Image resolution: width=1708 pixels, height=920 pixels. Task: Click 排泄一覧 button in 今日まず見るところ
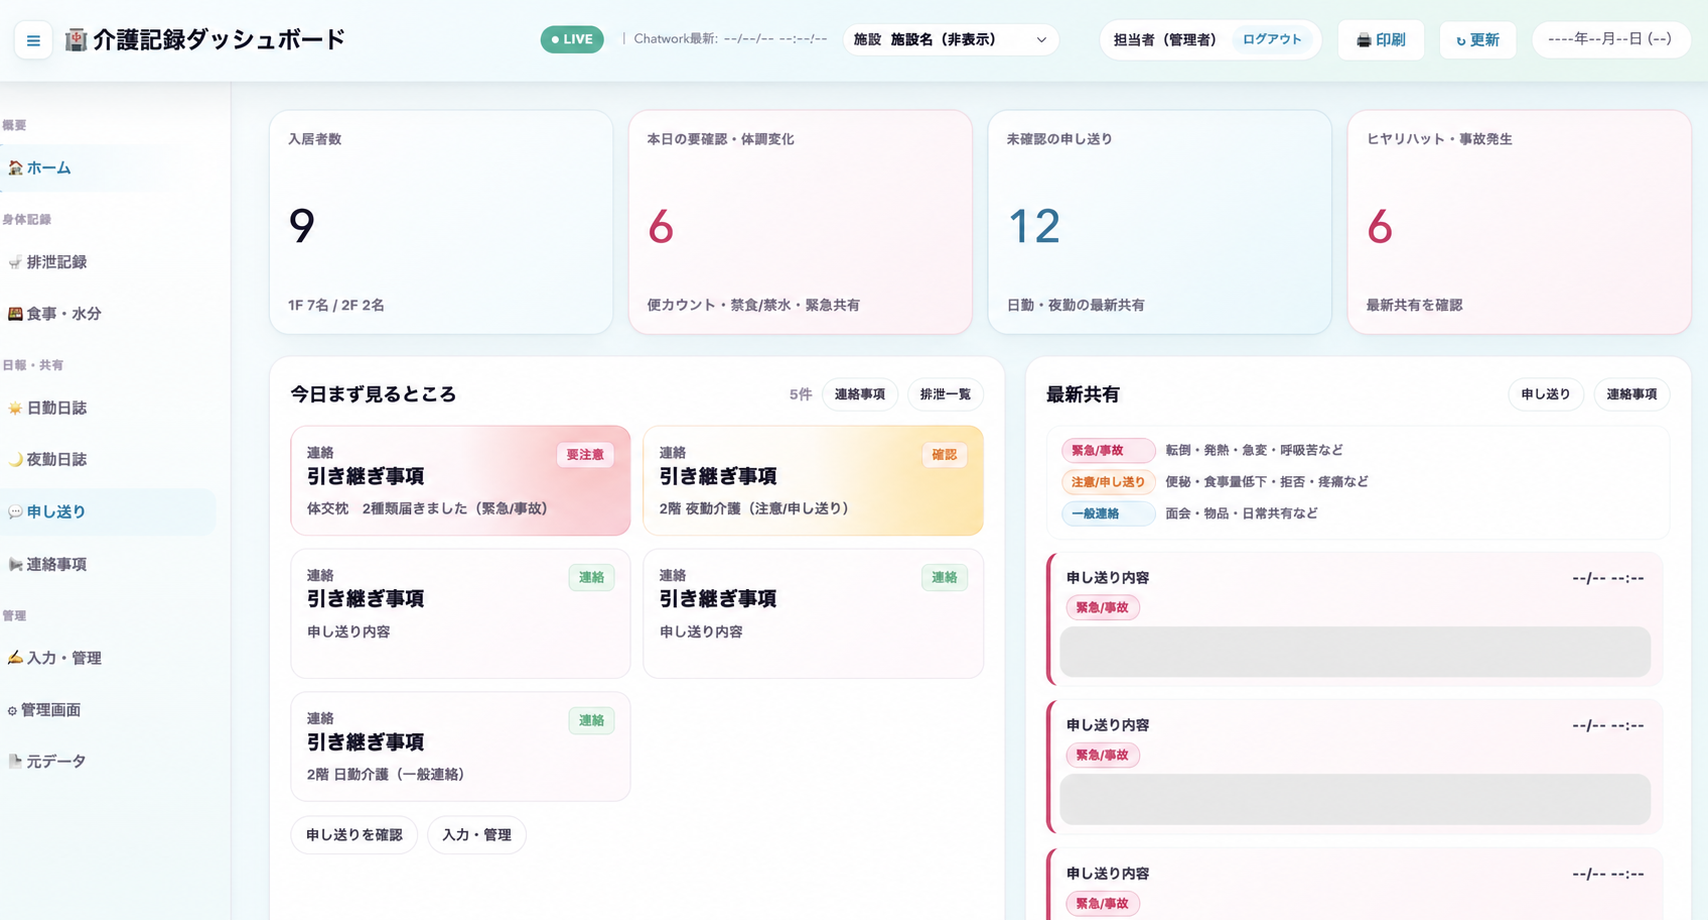945,395
